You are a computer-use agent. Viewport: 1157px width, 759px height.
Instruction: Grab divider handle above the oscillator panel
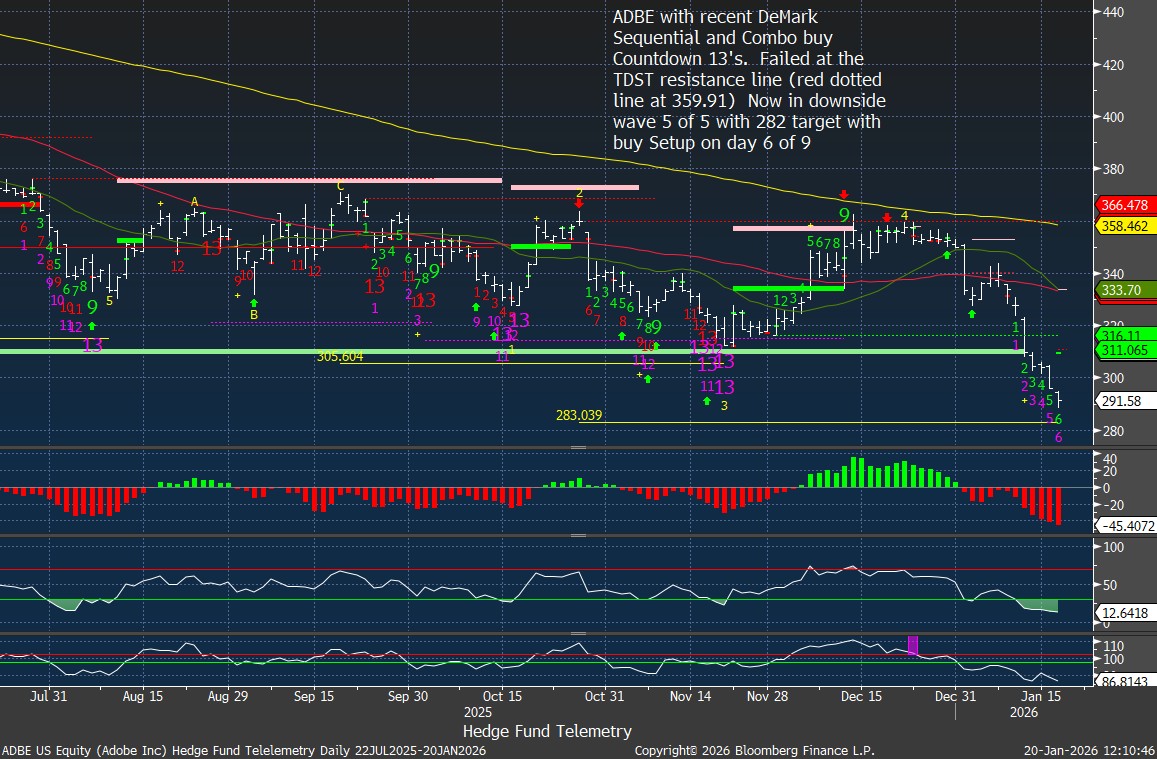click(x=577, y=536)
